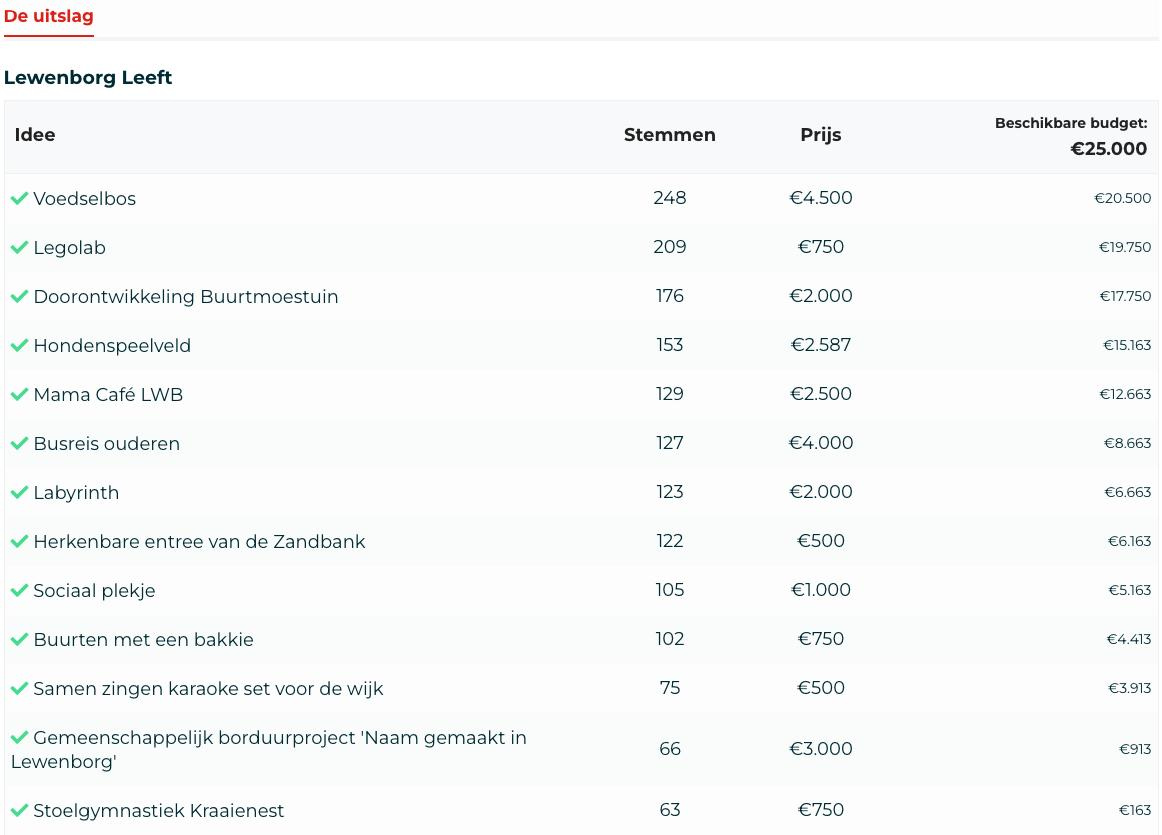Open Samen zingen karaoke set idea

click(x=208, y=689)
